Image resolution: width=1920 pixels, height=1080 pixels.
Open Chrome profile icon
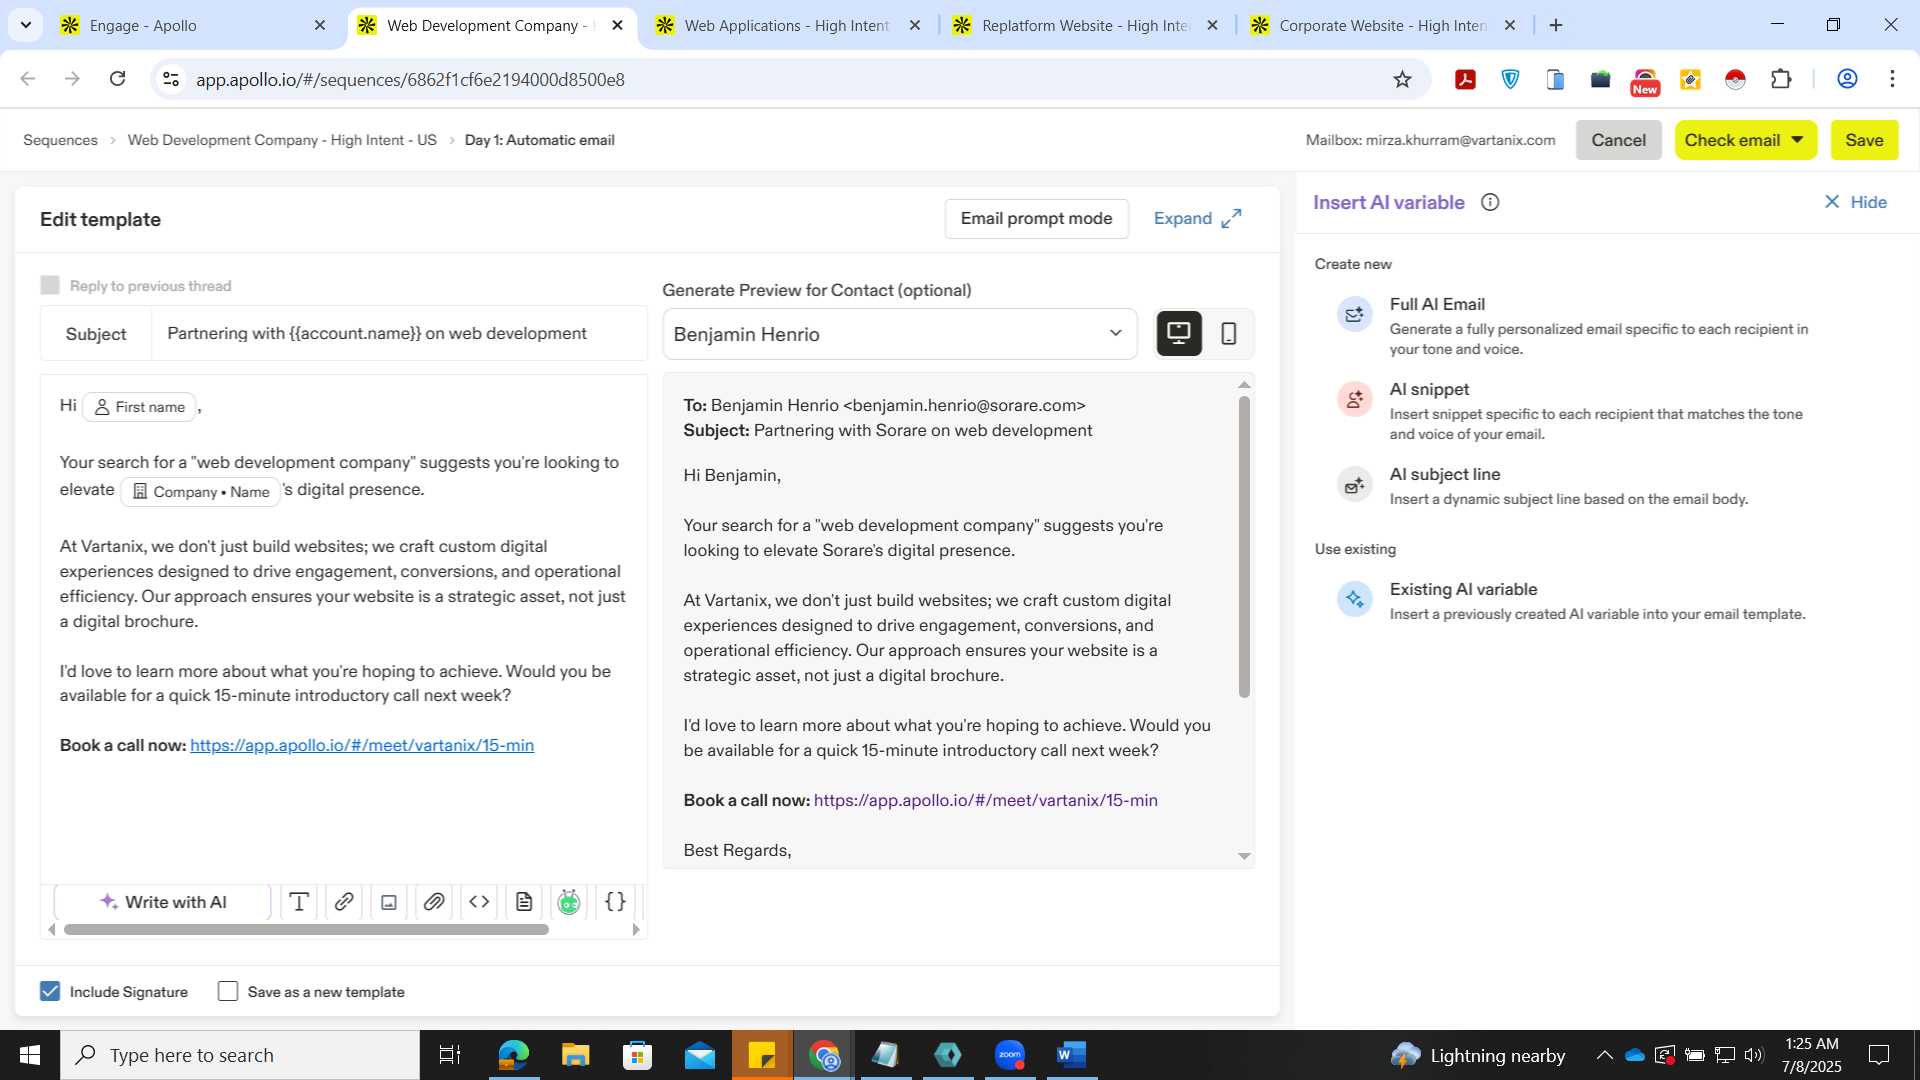[x=1847, y=80]
